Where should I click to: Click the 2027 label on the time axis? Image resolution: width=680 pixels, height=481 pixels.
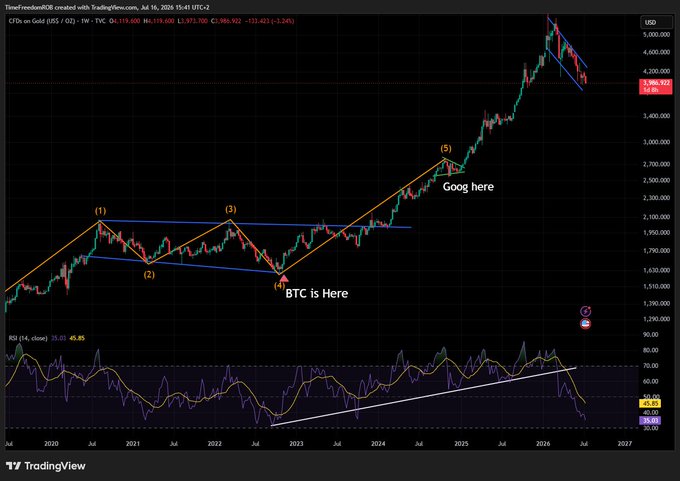[x=624, y=444]
